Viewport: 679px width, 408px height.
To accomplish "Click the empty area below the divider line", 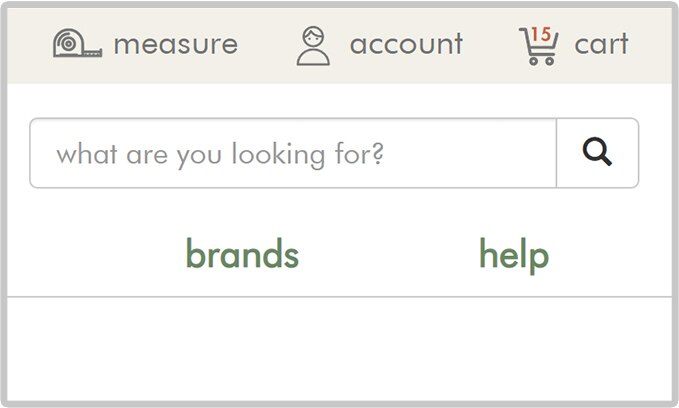I will 340,349.
